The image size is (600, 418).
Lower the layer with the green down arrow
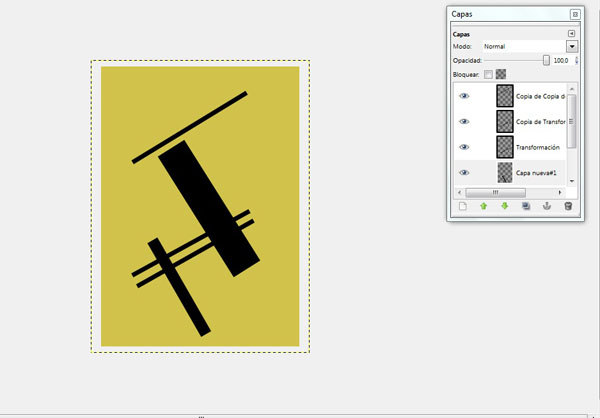click(x=505, y=206)
